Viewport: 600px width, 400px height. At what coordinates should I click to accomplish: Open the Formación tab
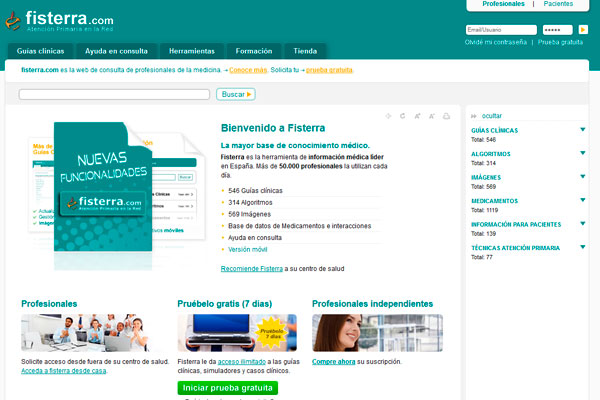[x=254, y=51]
